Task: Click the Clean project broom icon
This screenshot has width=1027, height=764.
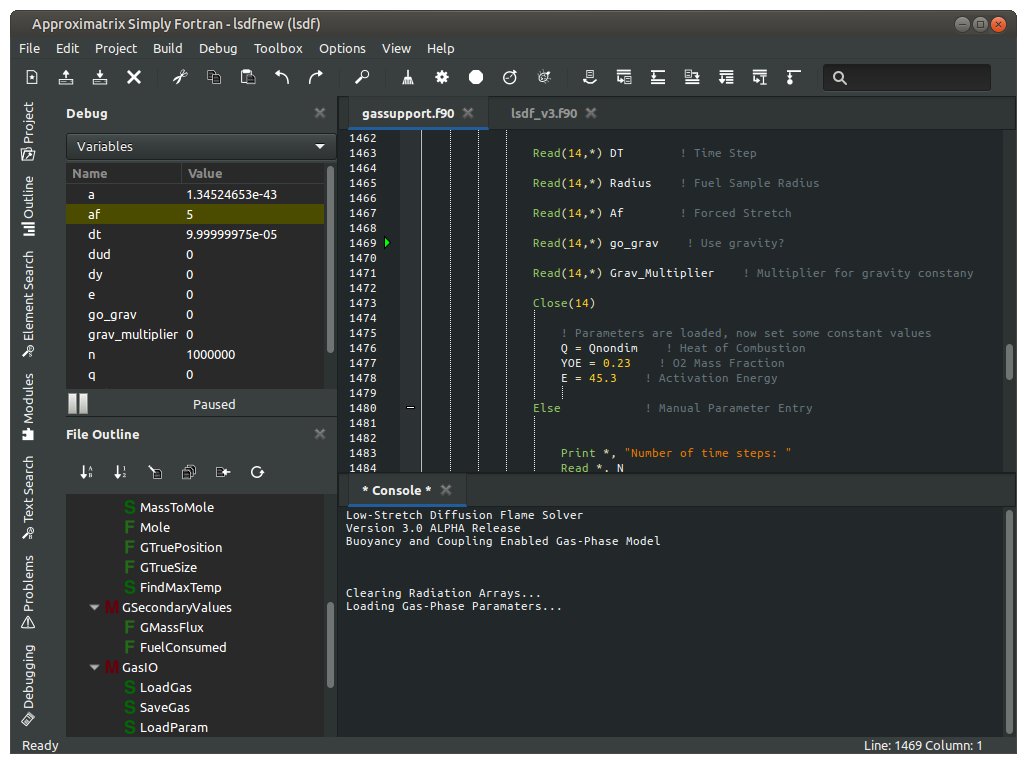Action: tap(408, 77)
